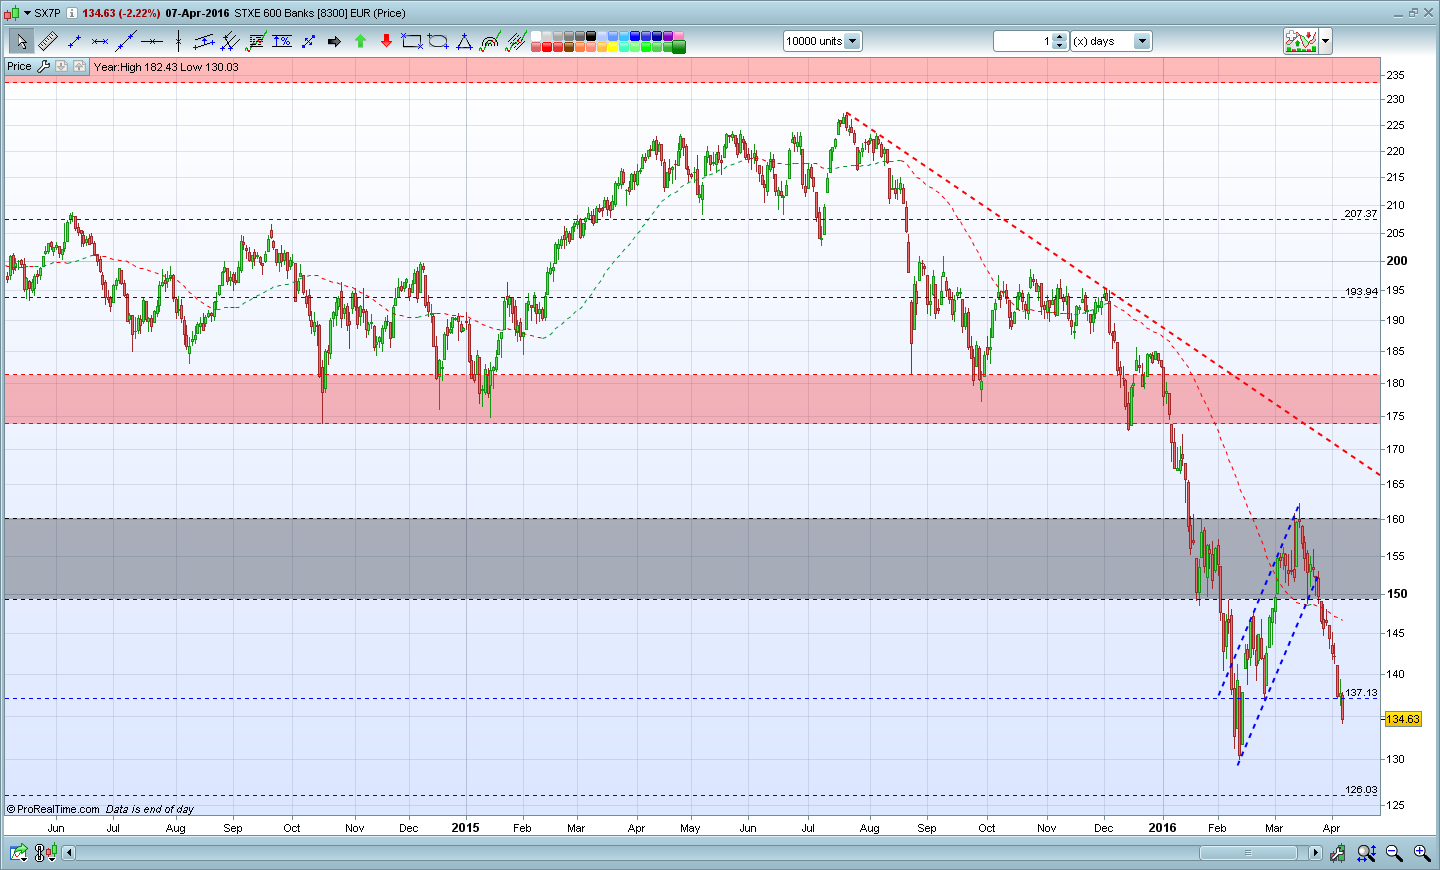This screenshot has width=1440, height=870.
Task: Choose the triangle drawing tool
Action: coord(464,41)
